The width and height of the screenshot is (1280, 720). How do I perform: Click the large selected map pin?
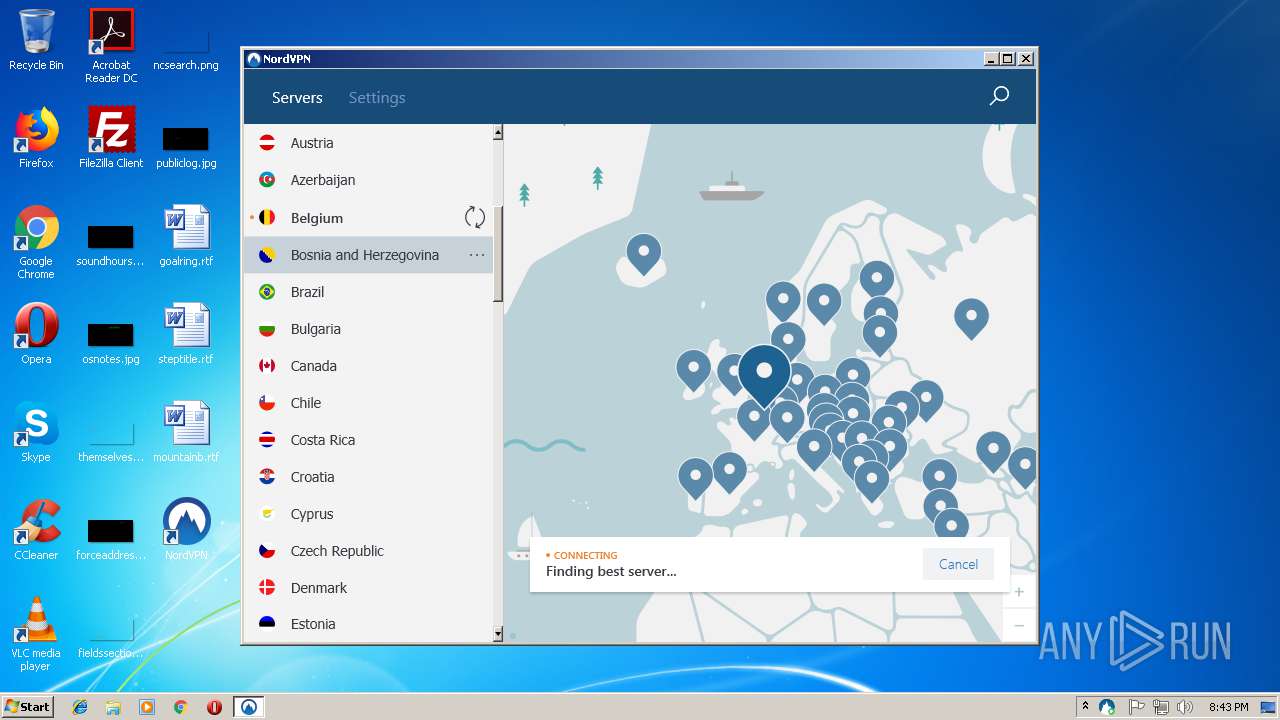tap(764, 374)
